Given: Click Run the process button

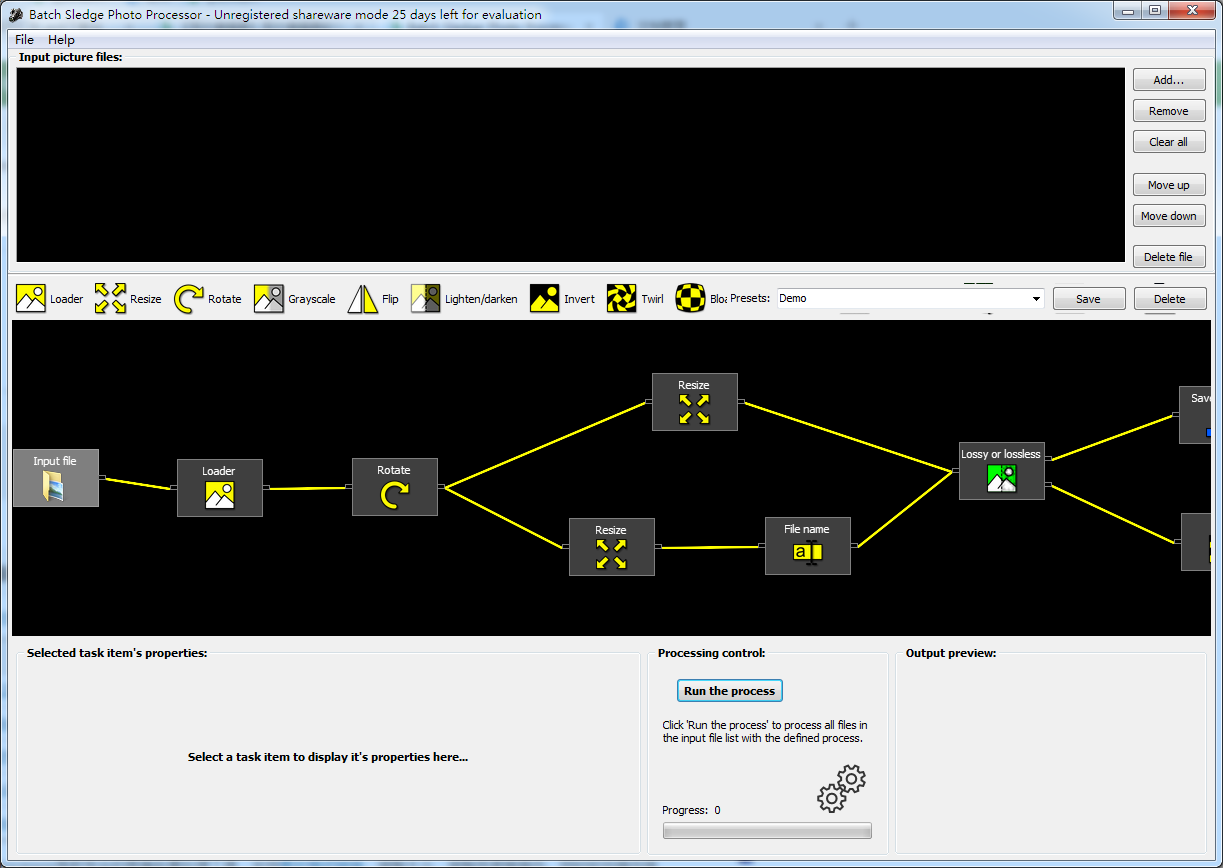Looking at the screenshot, I should click(730, 691).
